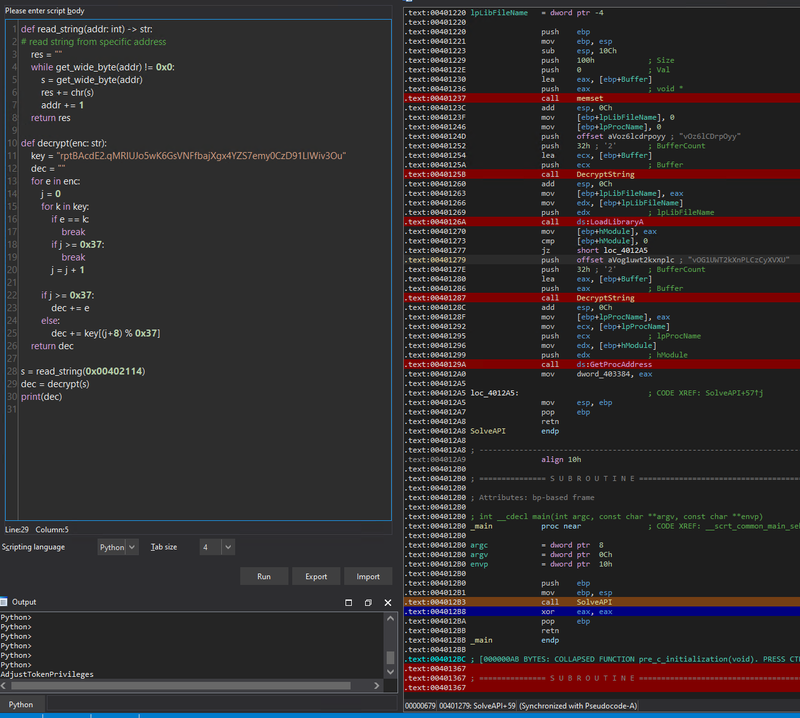
Task: Run the script
Action: pos(264,576)
